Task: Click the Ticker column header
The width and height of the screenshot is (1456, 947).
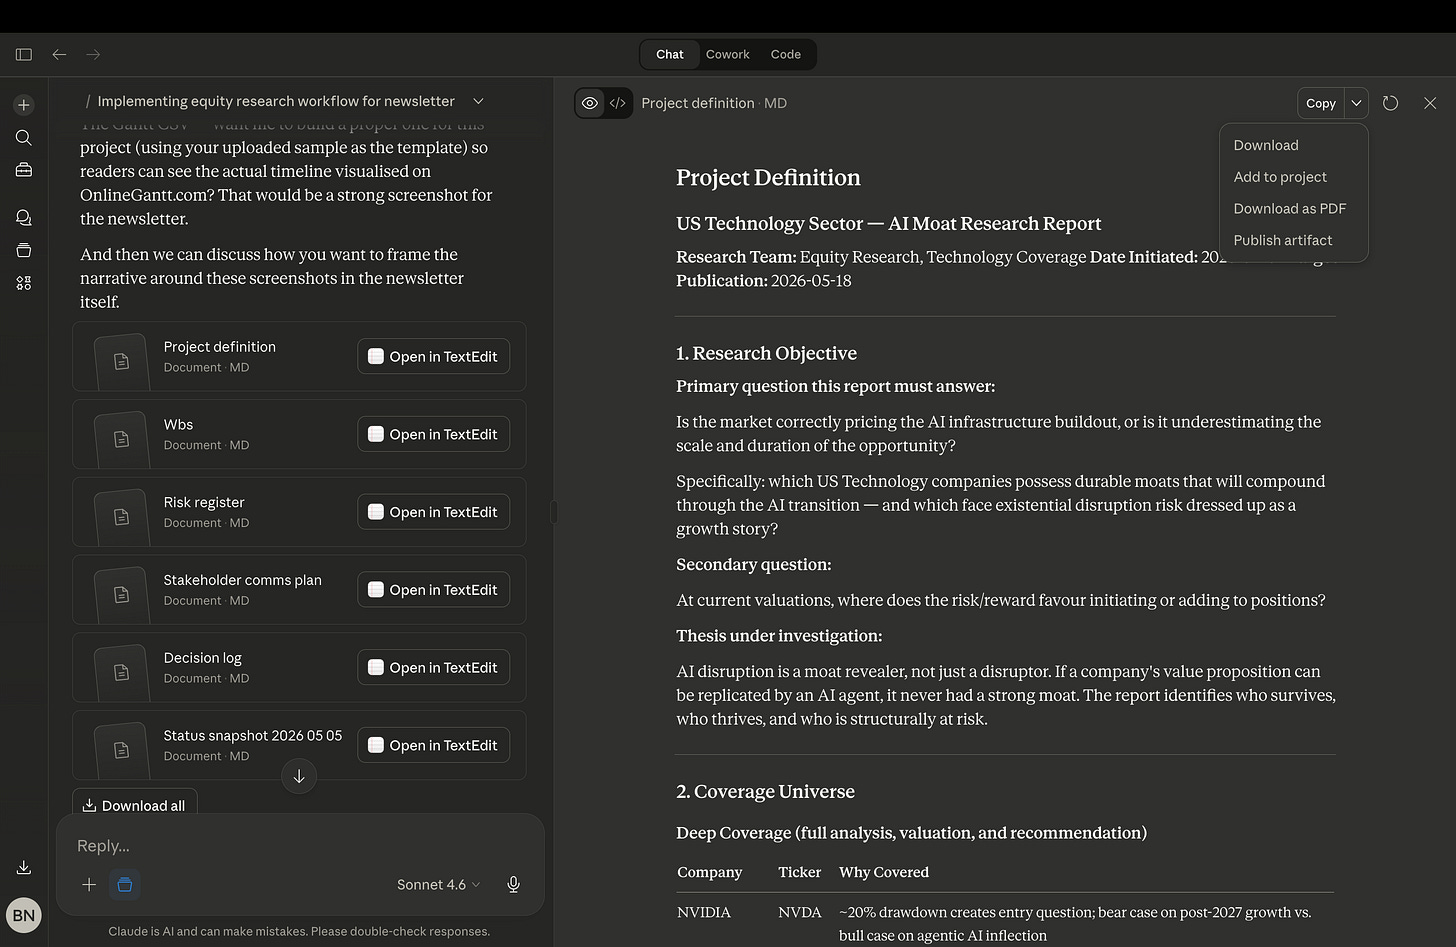Action: pos(800,872)
